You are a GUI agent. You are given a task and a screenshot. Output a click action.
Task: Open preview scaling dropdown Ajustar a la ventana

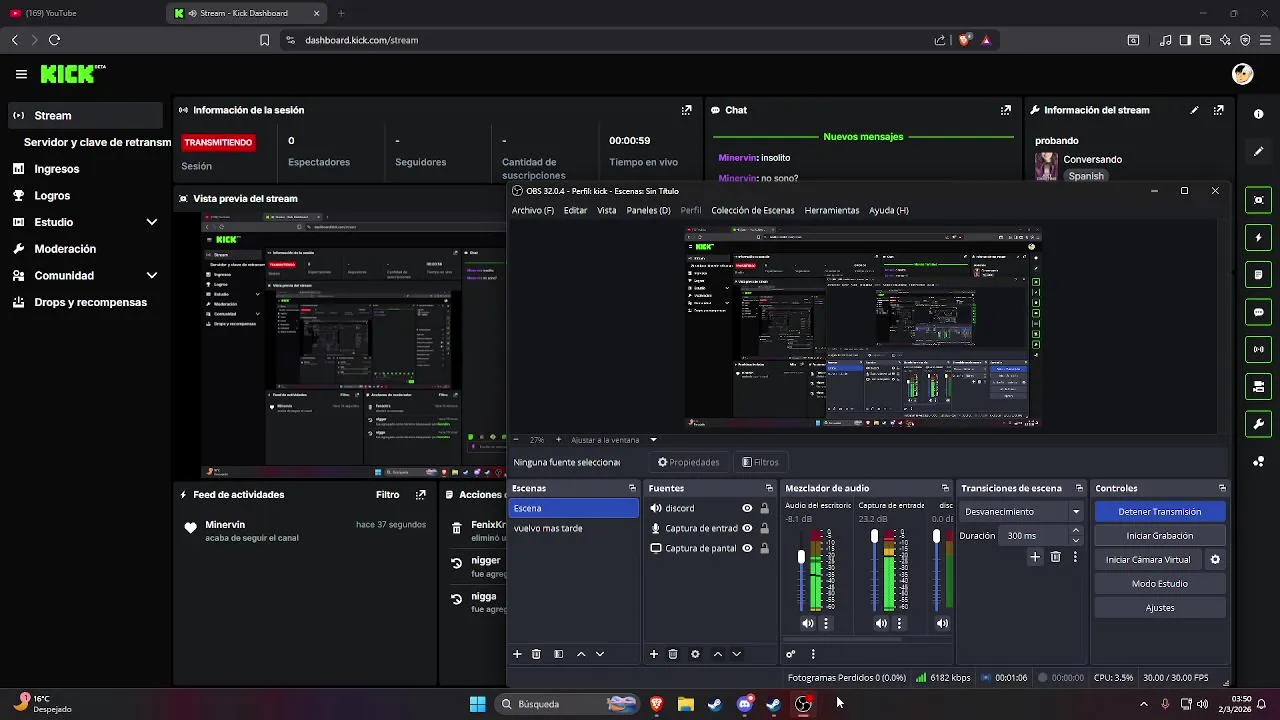[614, 440]
